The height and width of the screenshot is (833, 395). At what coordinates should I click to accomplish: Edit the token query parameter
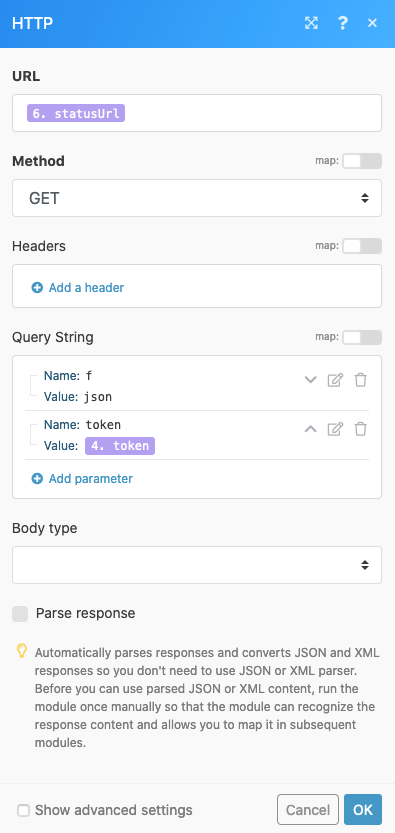pos(335,429)
